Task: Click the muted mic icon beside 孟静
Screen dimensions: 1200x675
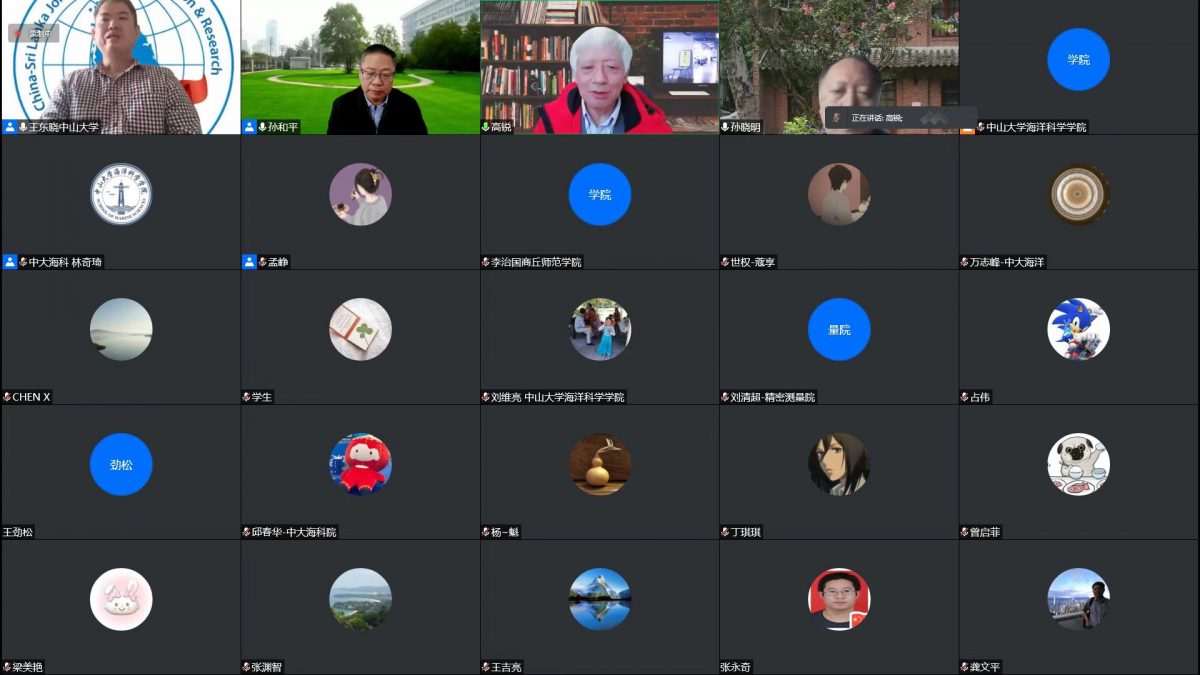Action: point(262,262)
